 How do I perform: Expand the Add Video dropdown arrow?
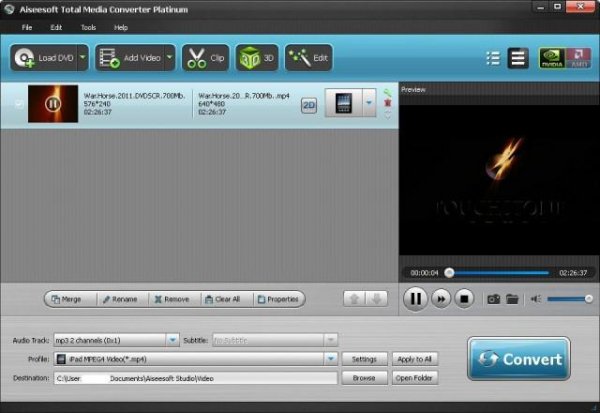pyautogui.click(x=170, y=58)
